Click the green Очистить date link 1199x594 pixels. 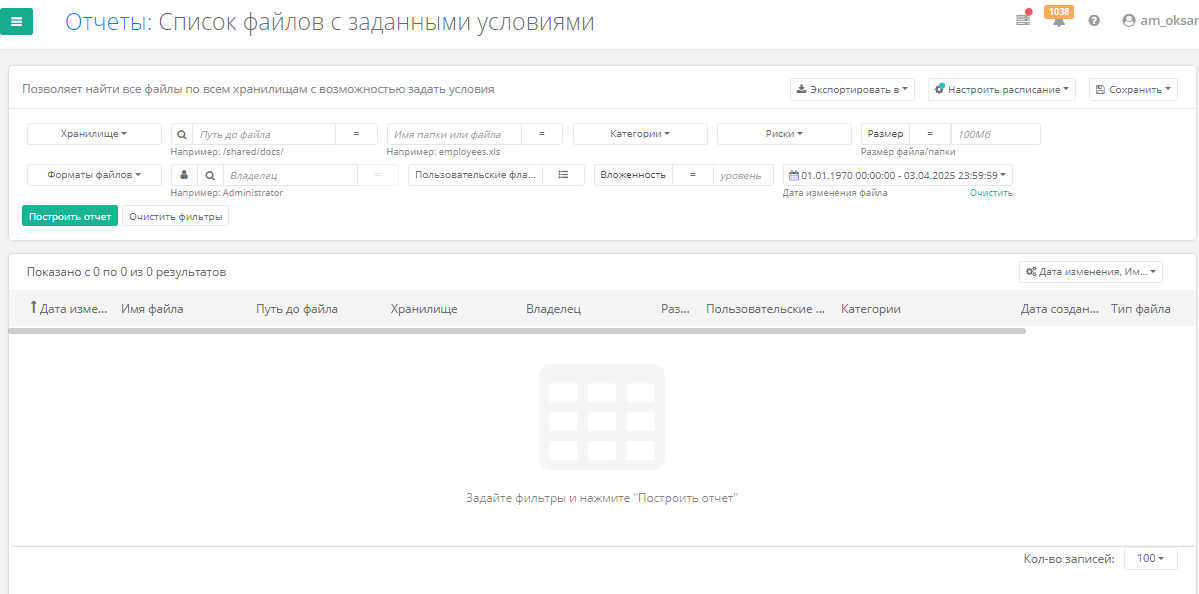coord(991,193)
